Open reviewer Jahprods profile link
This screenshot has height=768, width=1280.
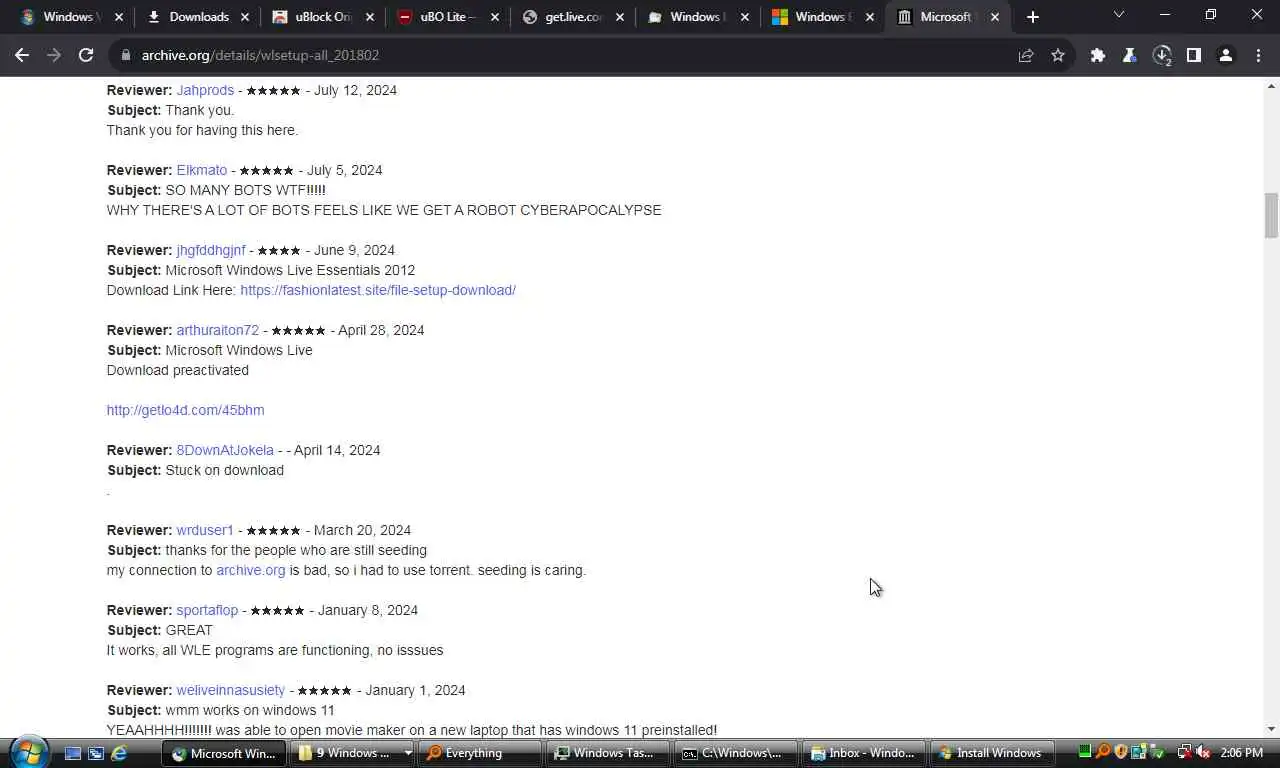pyautogui.click(x=205, y=90)
